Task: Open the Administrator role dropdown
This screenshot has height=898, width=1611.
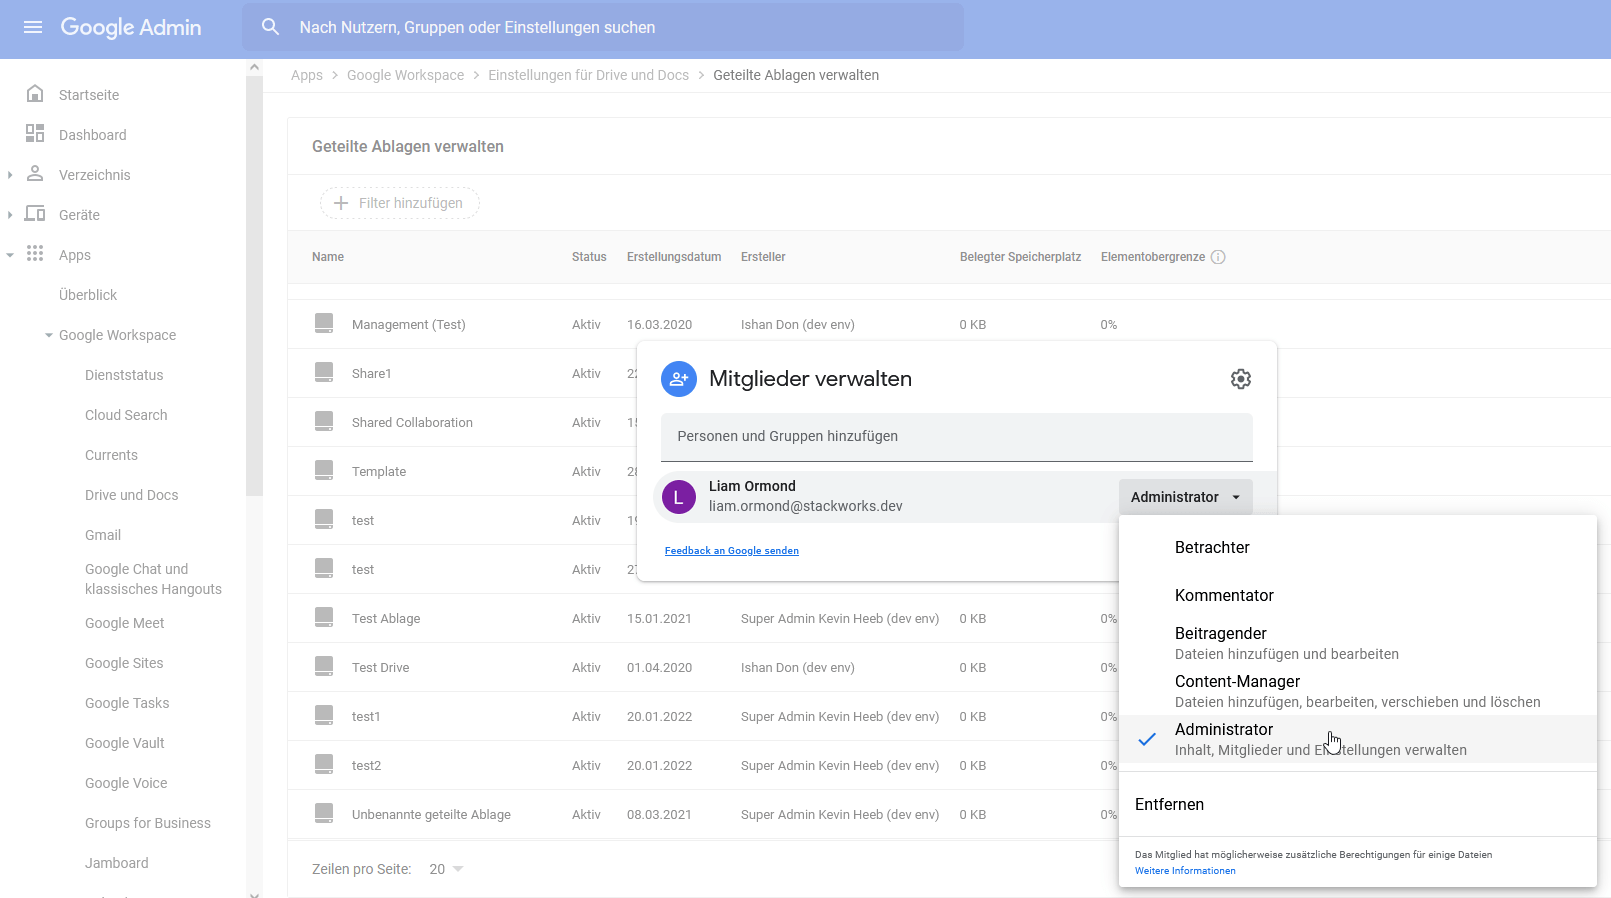Action: [1185, 497]
